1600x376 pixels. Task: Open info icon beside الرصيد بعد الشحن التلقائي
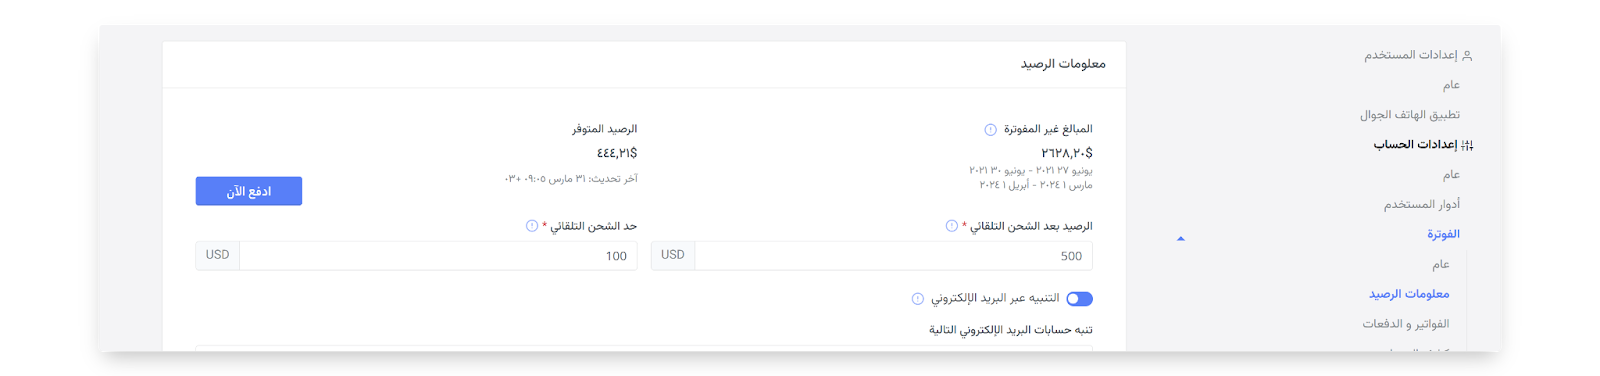pyautogui.click(x=951, y=226)
